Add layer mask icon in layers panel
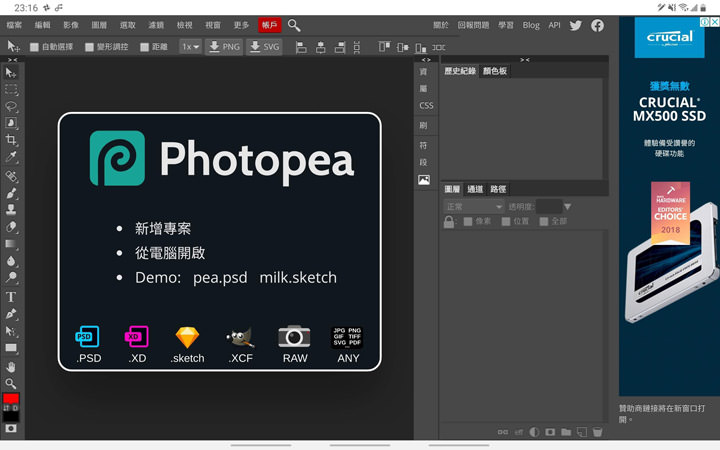The width and height of the screenshot is (720, 450). coord(550,432)
